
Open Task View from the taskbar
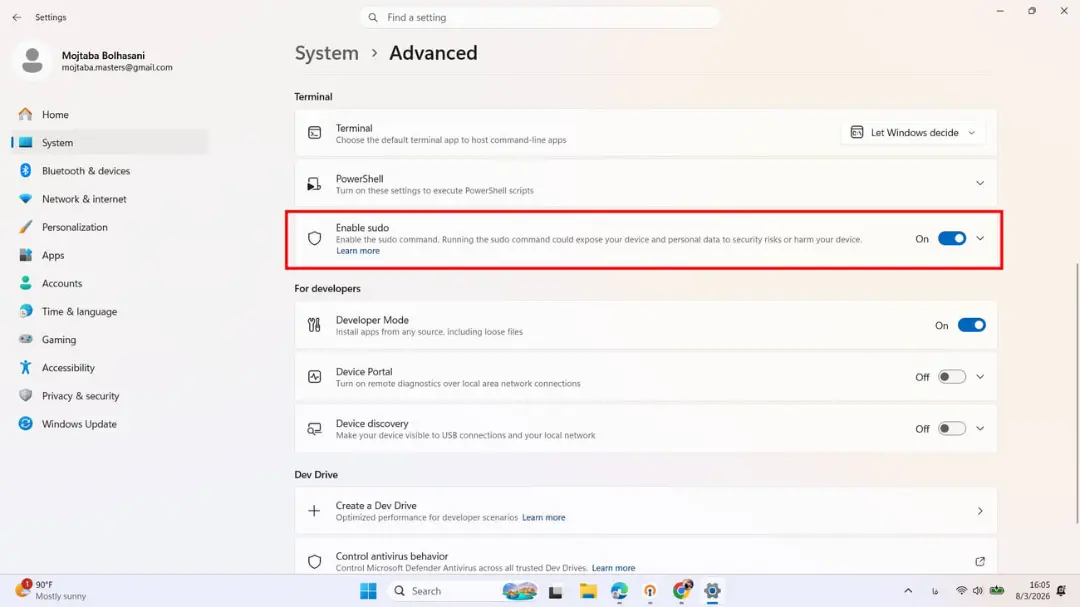pyautogui.click(x=555, y=591)
